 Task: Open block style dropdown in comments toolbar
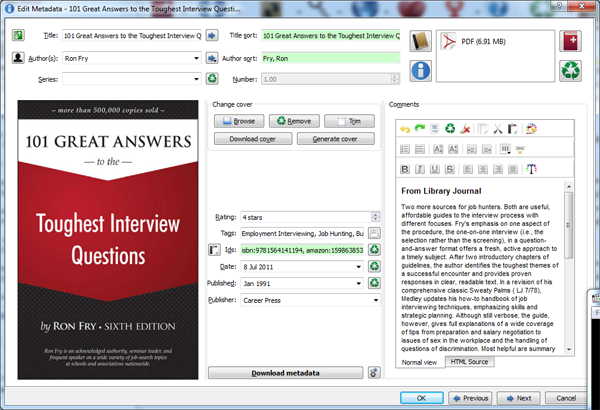pyautogui.click(x=505, y=149)
